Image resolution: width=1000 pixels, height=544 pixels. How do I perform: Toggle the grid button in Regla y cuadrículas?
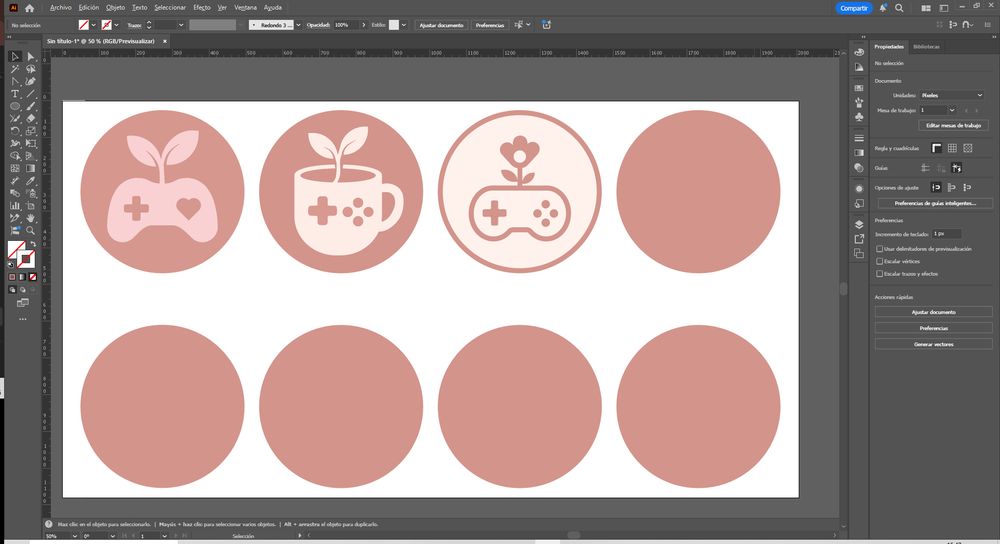pos(952,148)
